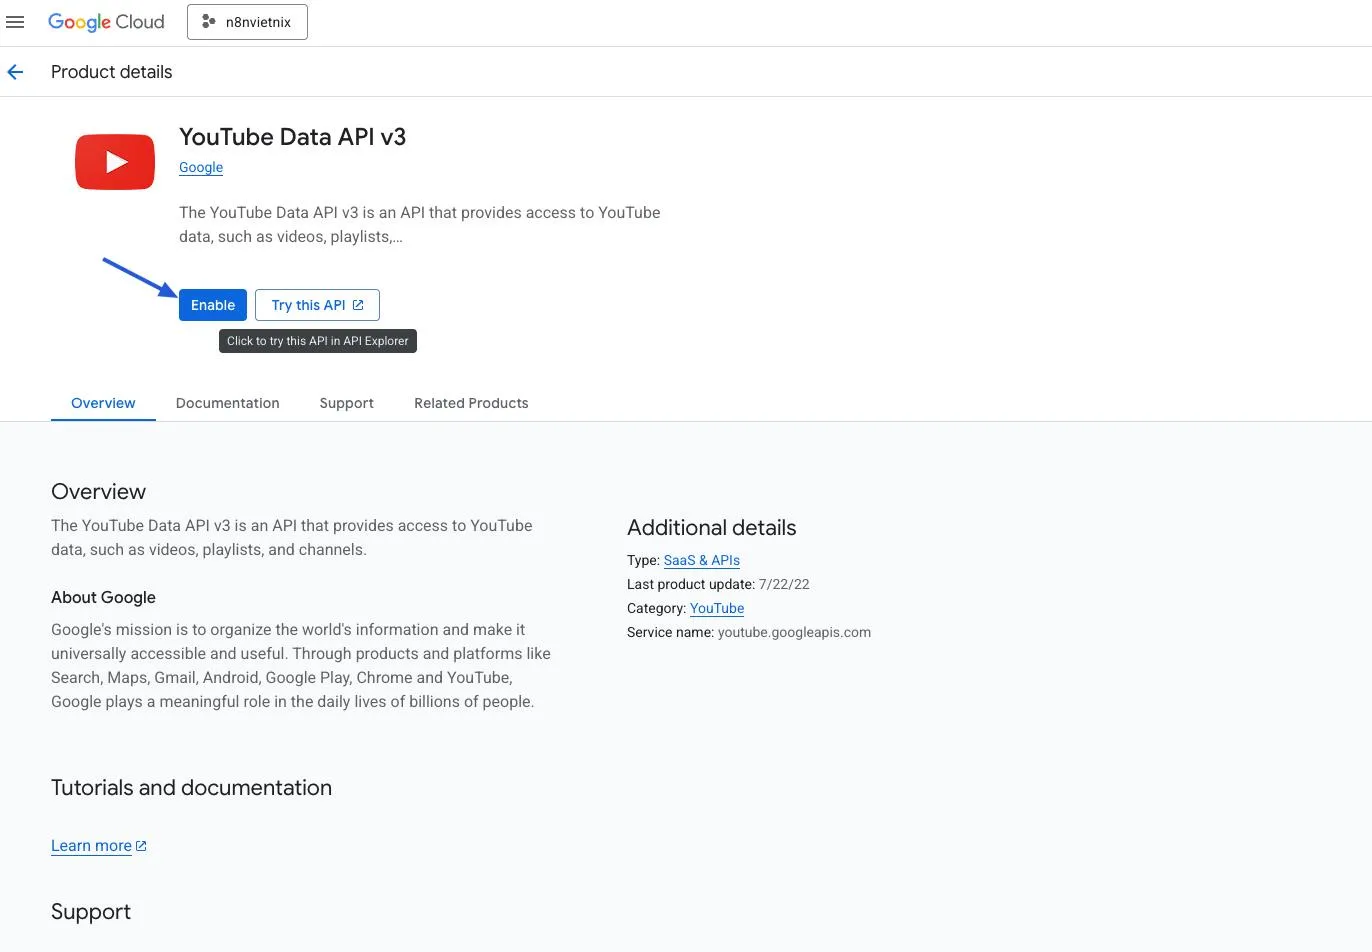Open the Google publisher link

click(201, 167)
